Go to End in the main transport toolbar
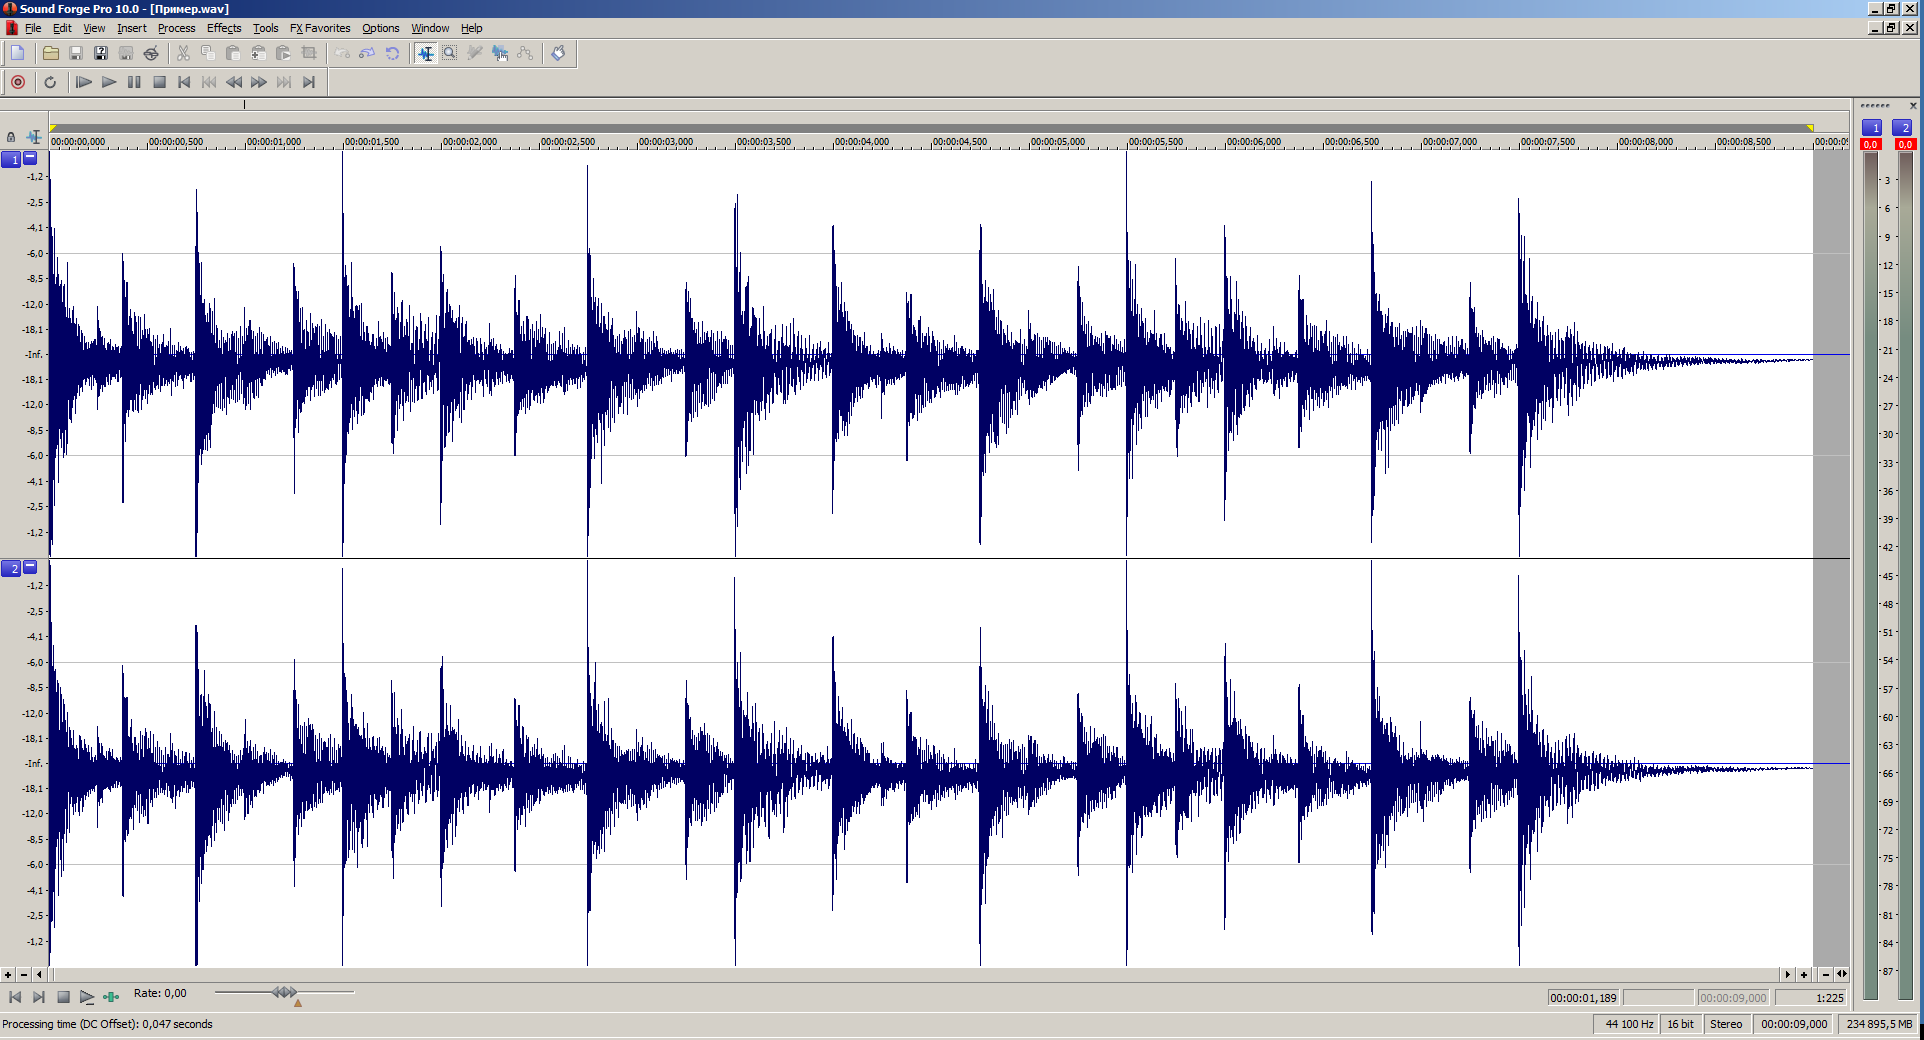Viewport: 1924px width, 1040px height. click(309, 82)
